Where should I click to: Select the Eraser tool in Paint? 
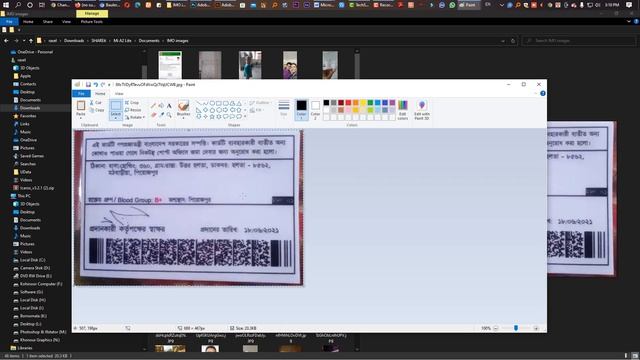[x=153, y=115]
